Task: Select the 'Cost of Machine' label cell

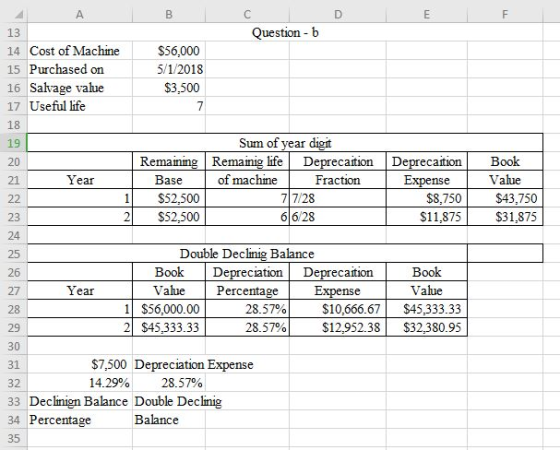Action: click(x=80, y=51)
